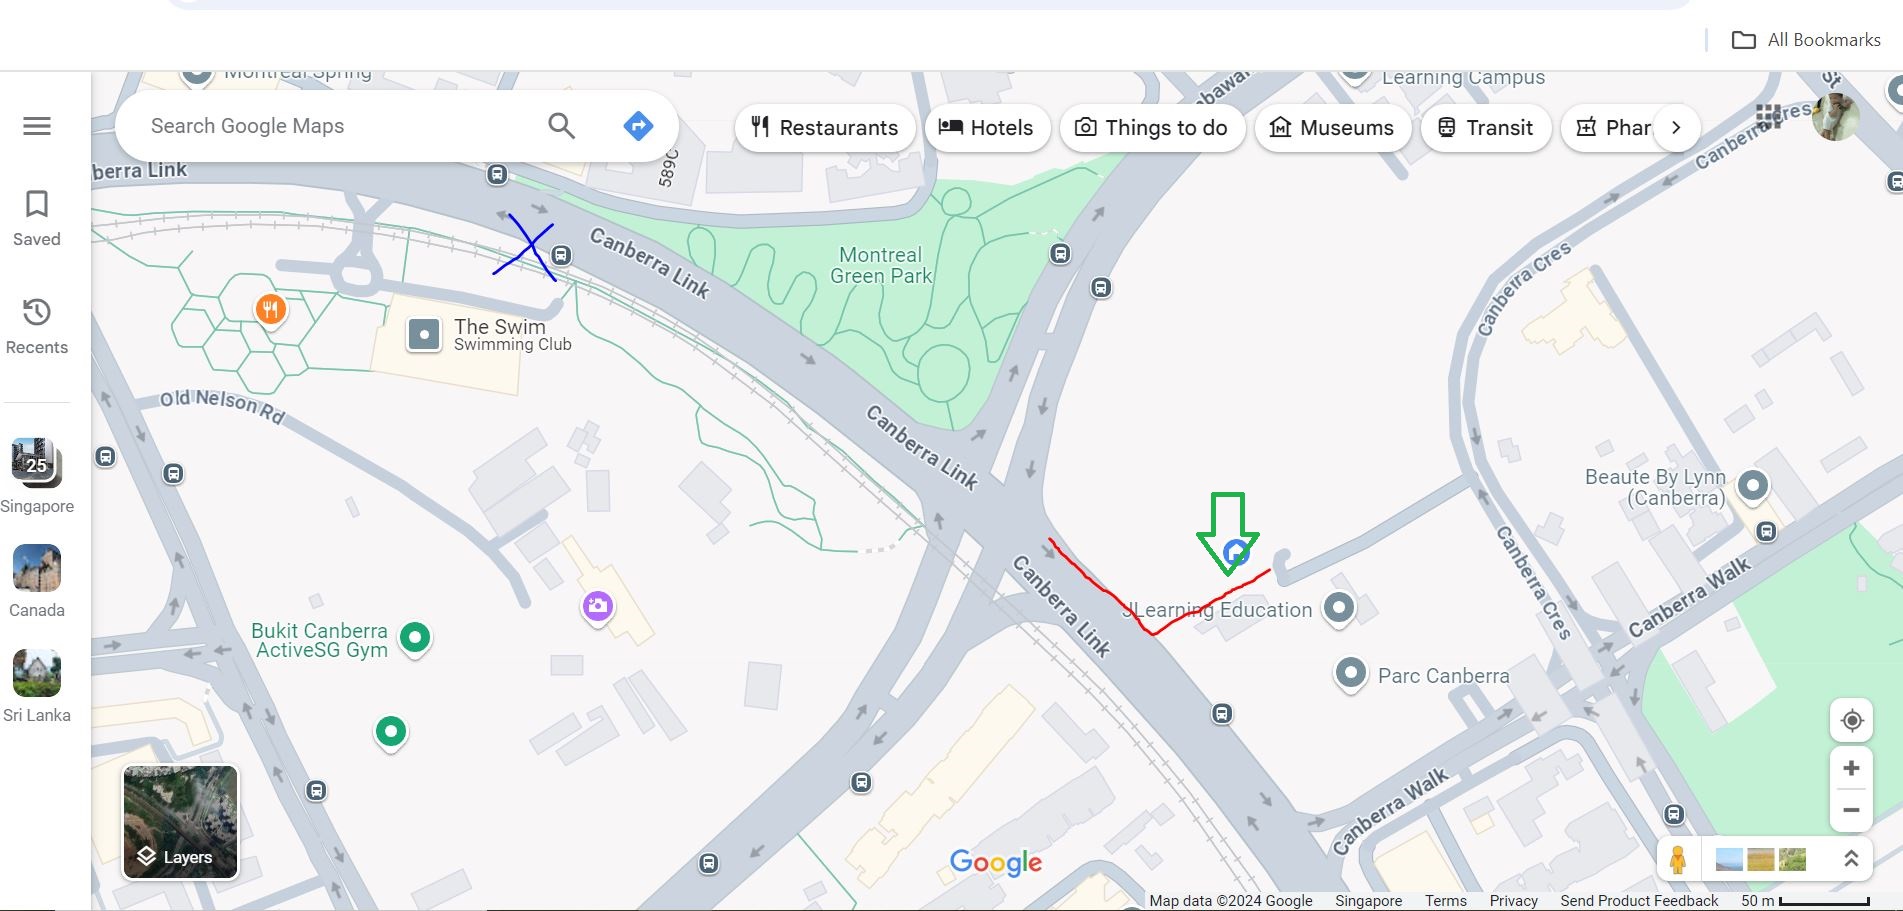Zoom out with the minus button
The width and height of the screenshot is (1903, 911).
(1851, 810)
